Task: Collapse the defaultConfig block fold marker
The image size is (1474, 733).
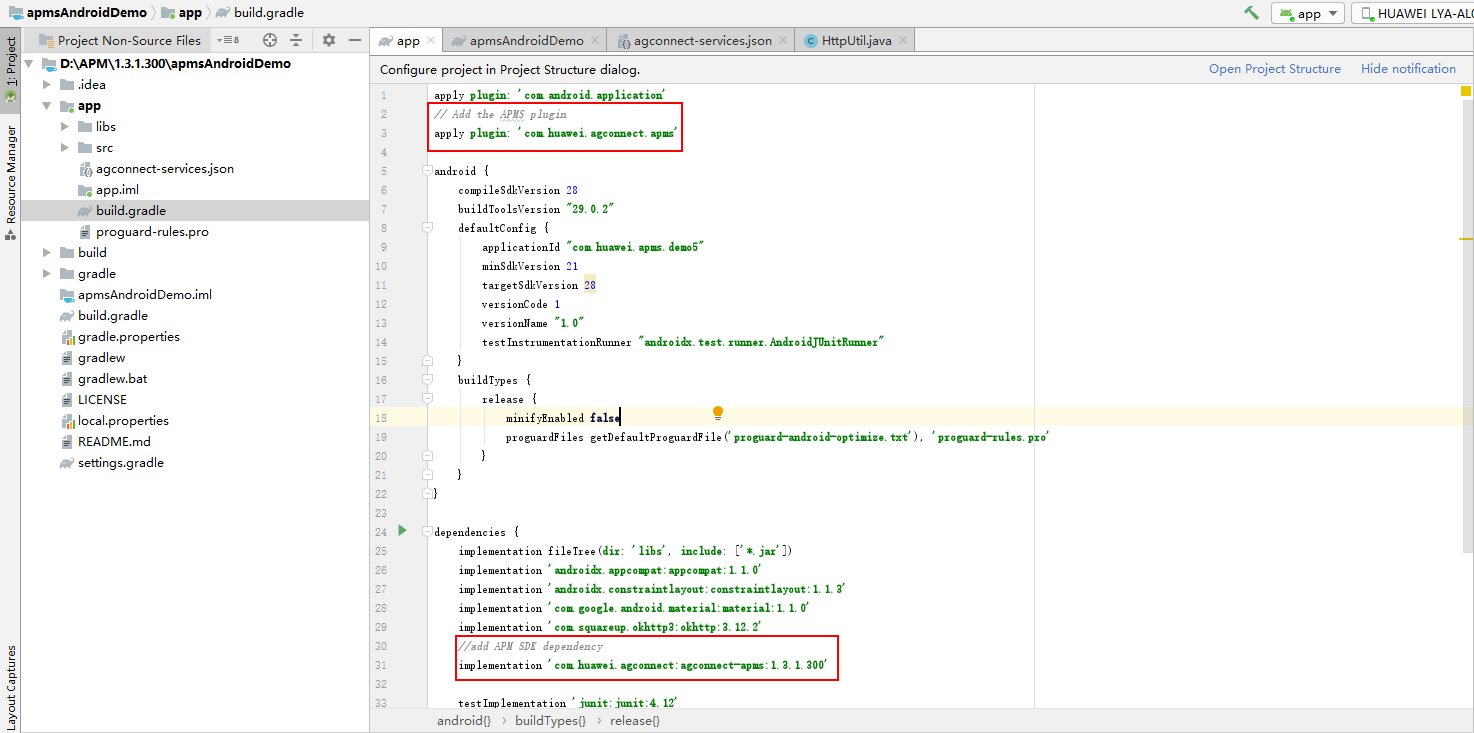Action: [427, 228]
